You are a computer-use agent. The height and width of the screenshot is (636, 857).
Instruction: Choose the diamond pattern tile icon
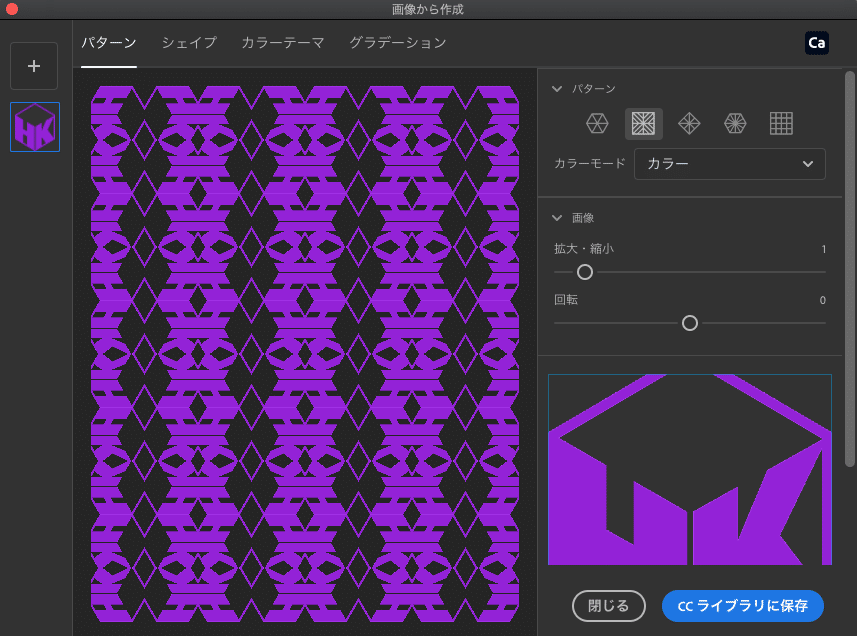(689, 123)
